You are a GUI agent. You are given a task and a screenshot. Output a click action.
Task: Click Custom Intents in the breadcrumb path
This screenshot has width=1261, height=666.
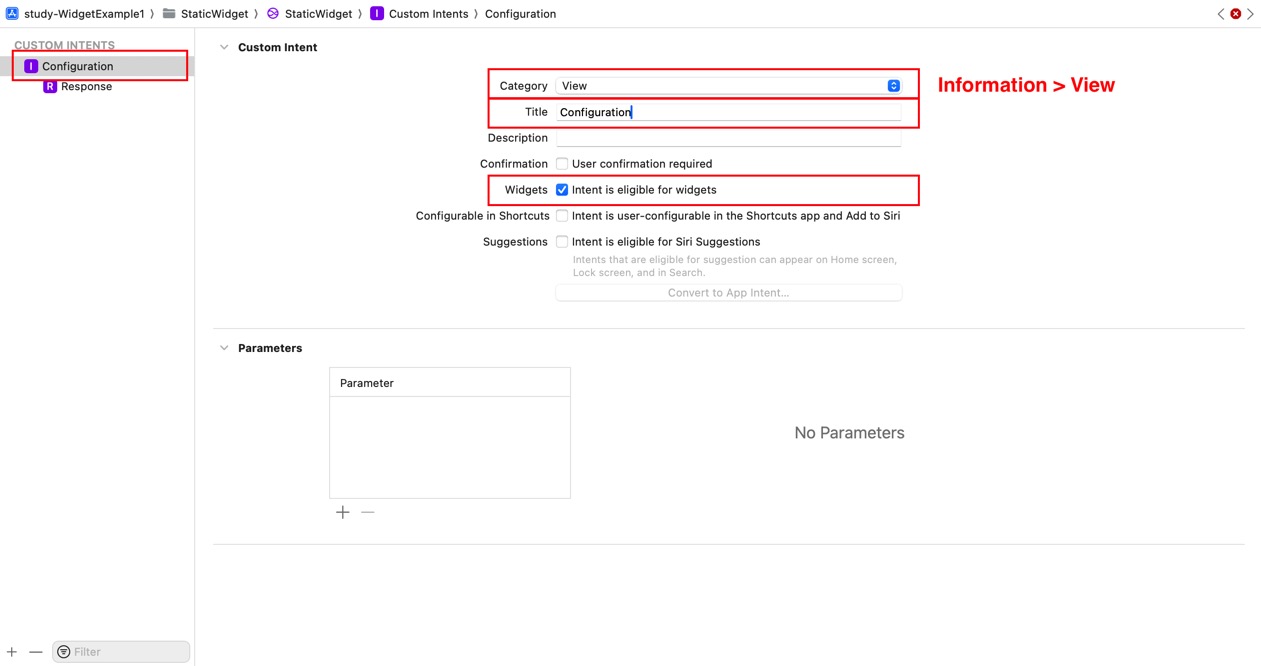(428, 14)
